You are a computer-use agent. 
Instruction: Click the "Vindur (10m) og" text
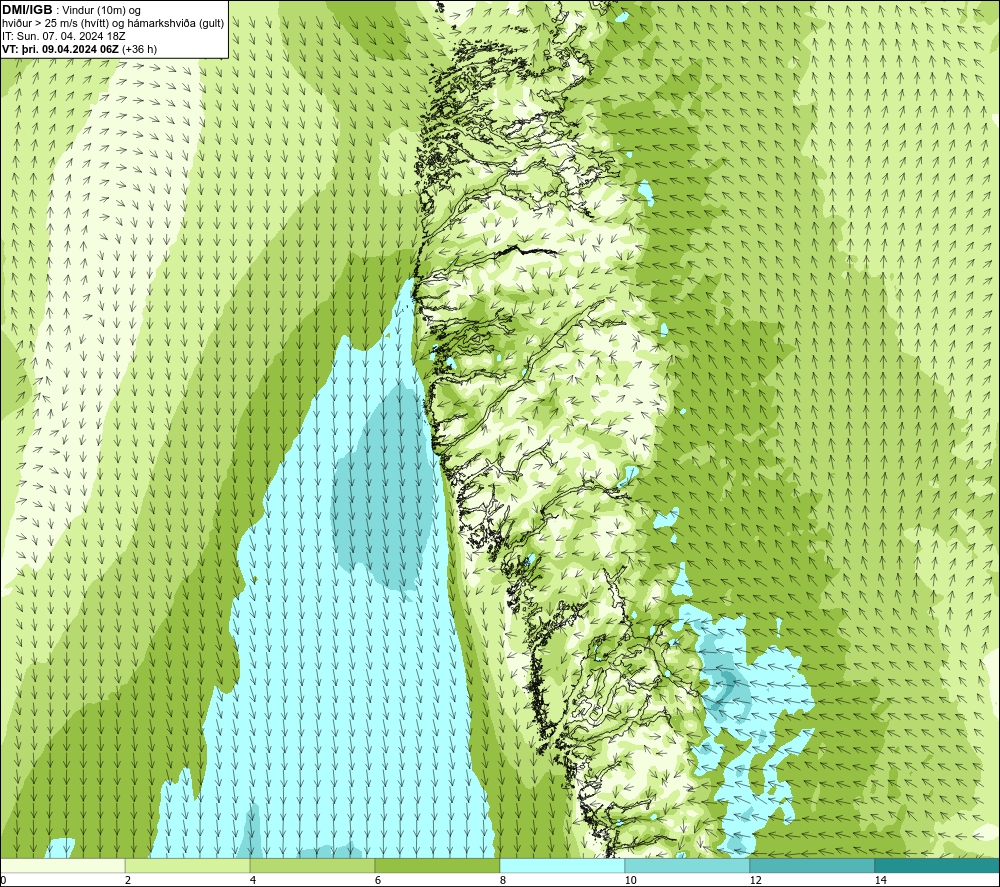tap(101, 11)
